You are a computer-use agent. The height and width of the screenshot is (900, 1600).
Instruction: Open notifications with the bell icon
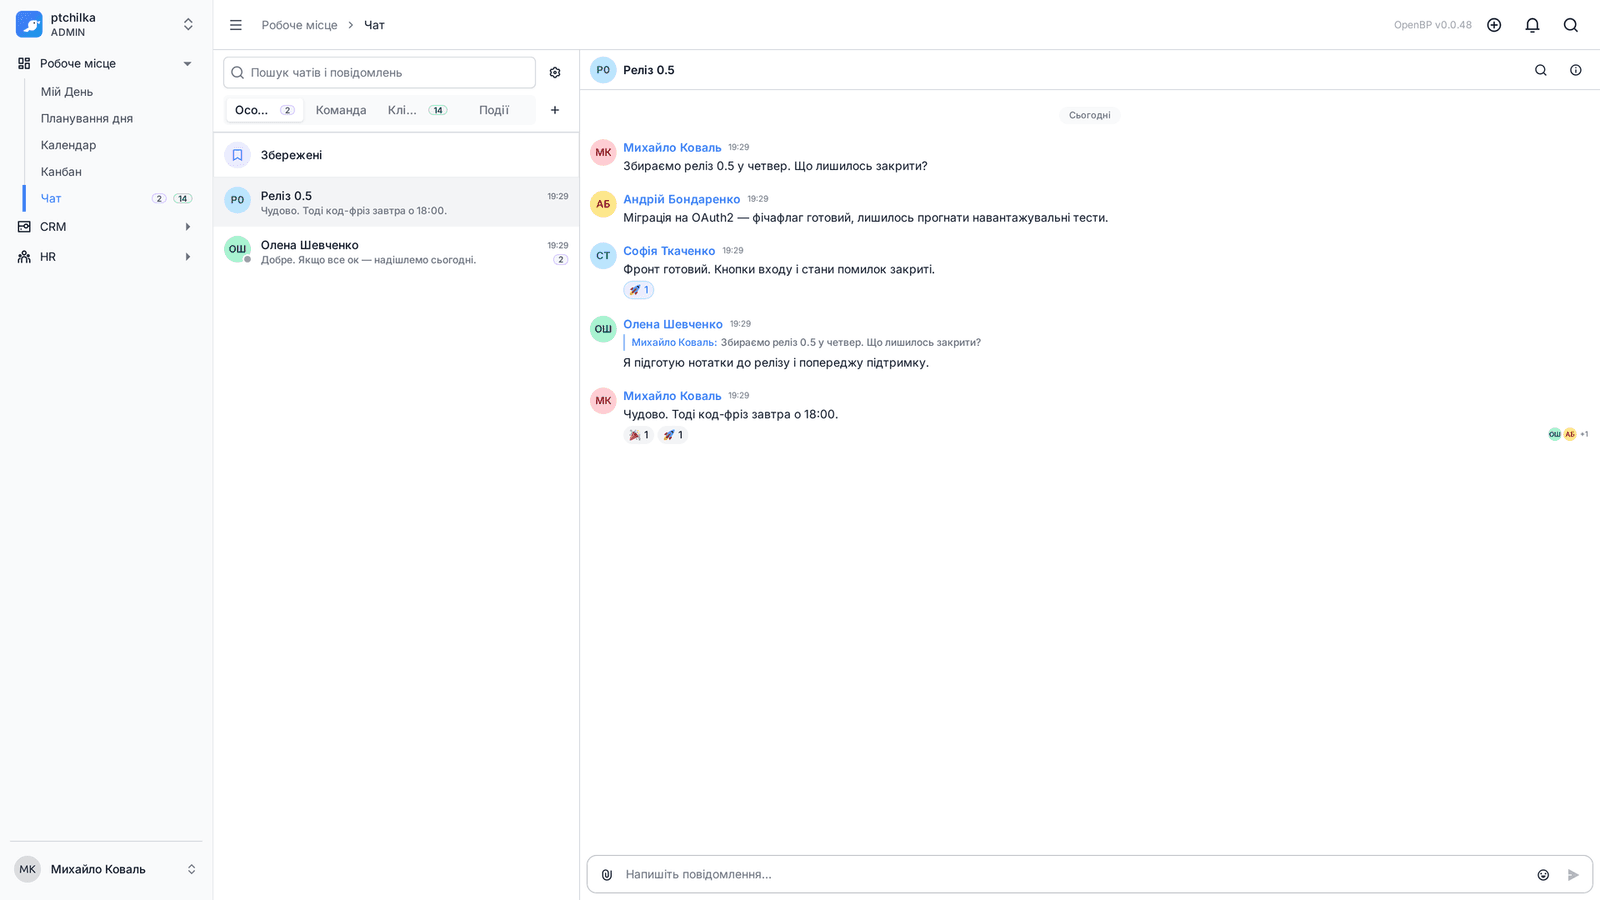click(x=1532, y=25)
